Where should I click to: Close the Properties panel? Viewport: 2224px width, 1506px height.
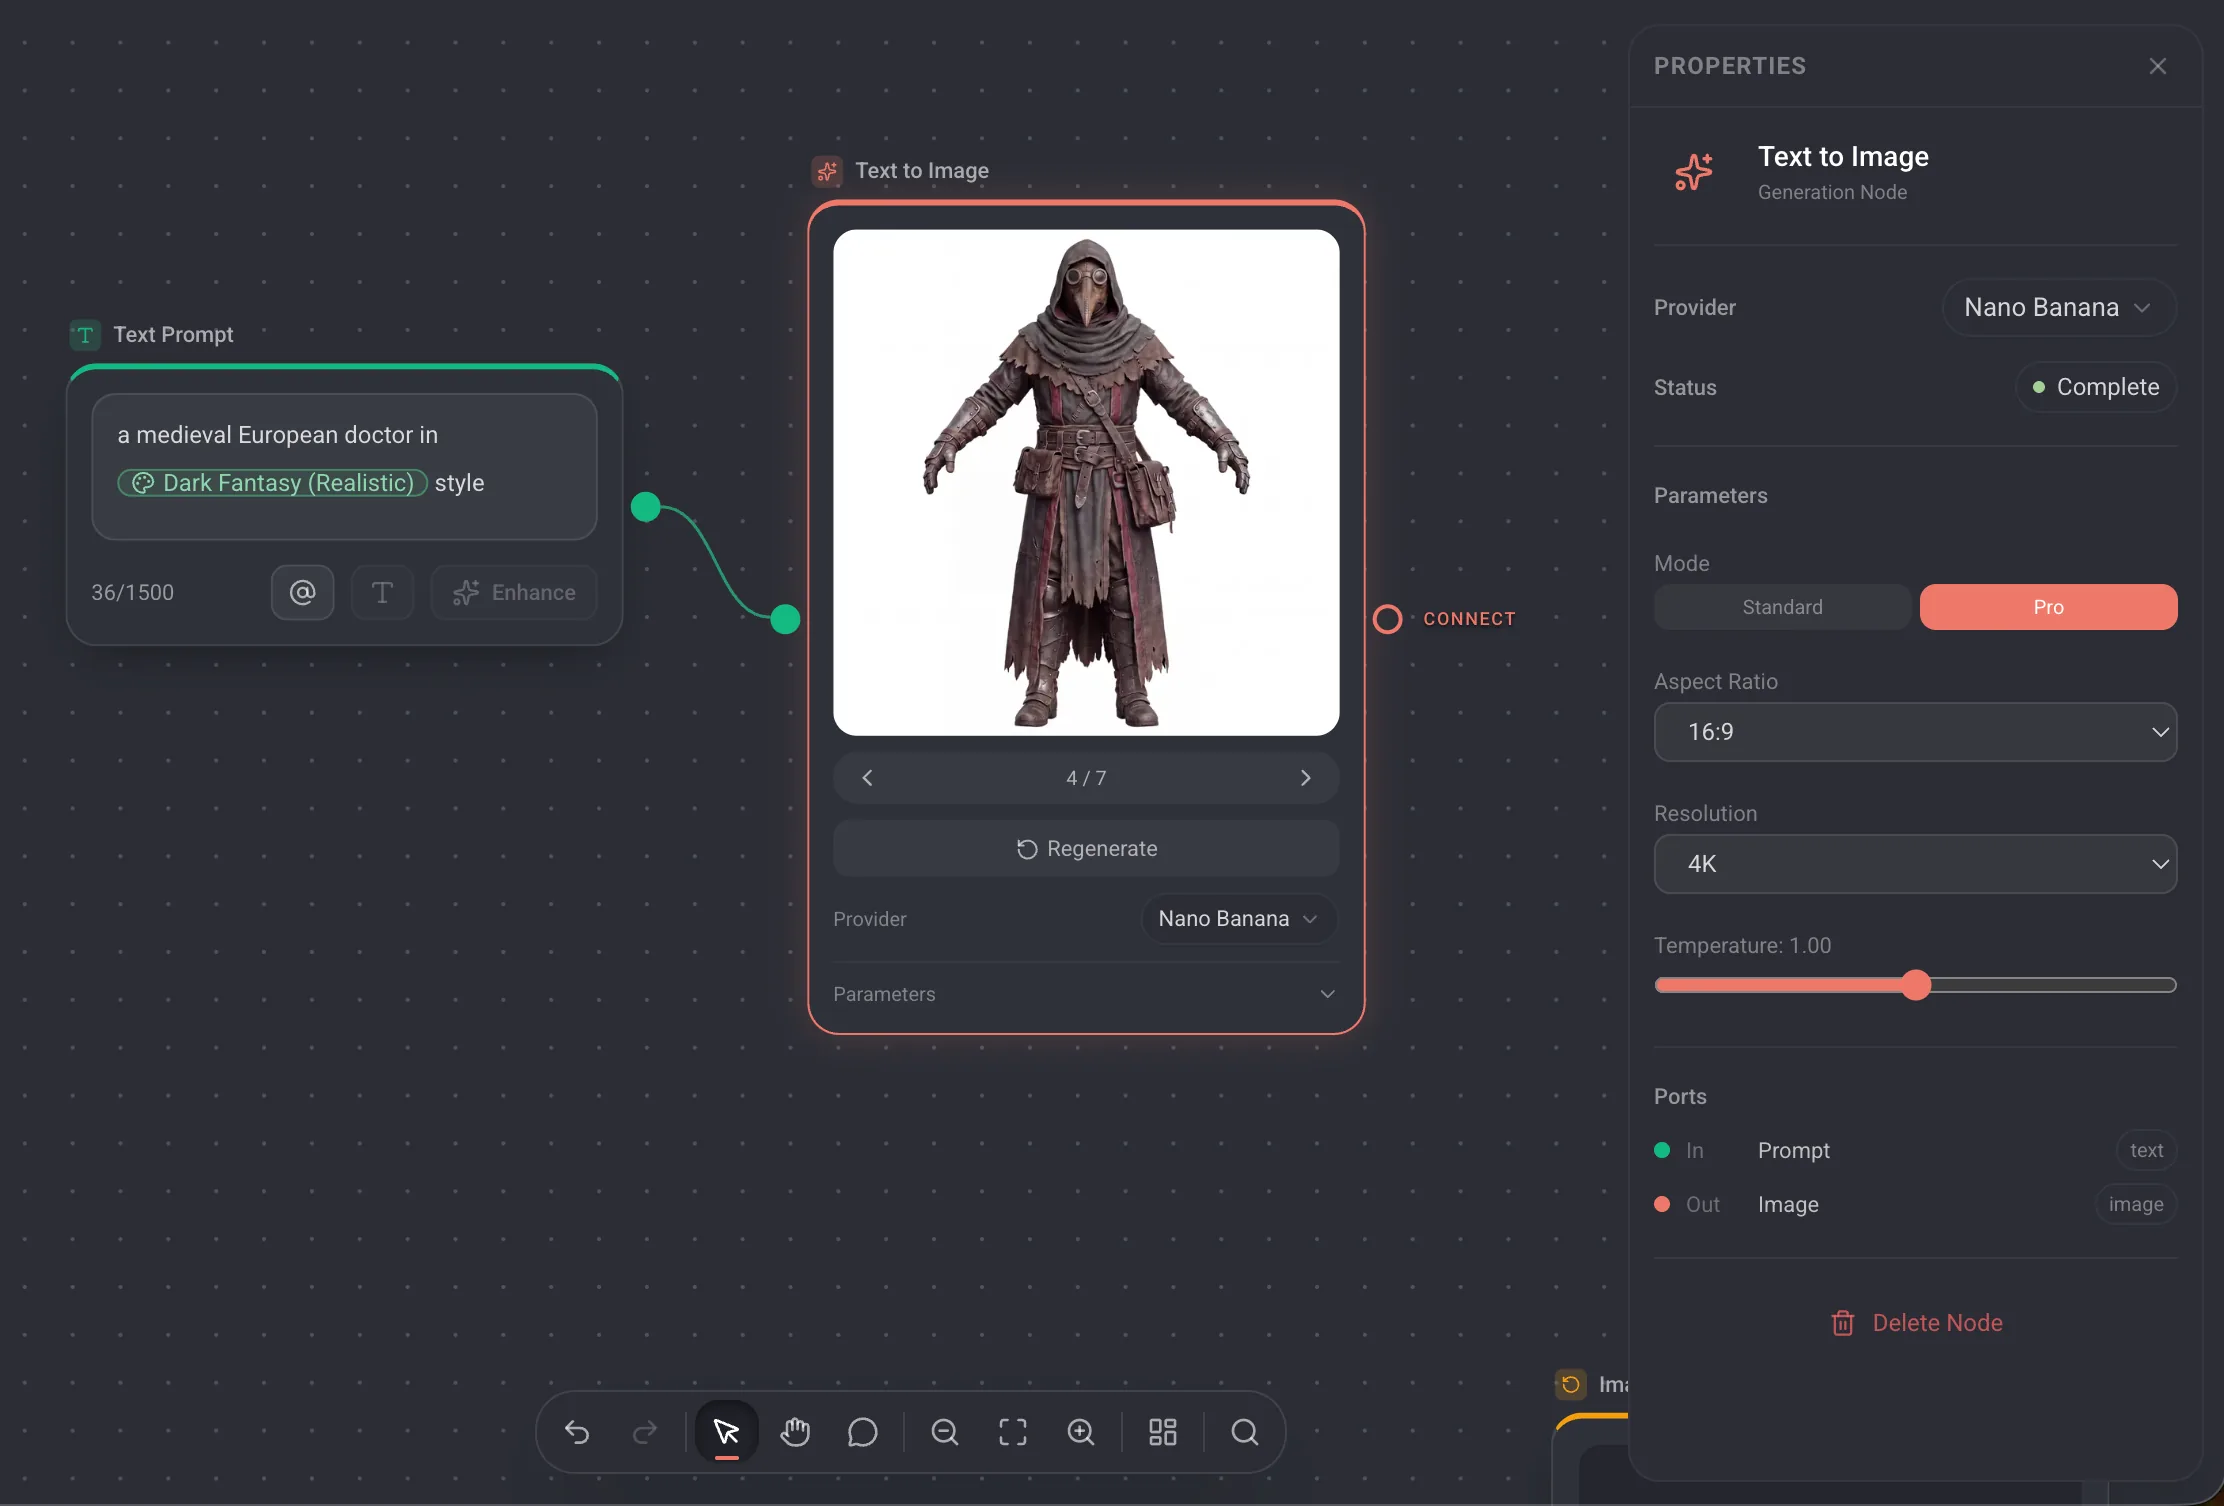pos(2158,66)
